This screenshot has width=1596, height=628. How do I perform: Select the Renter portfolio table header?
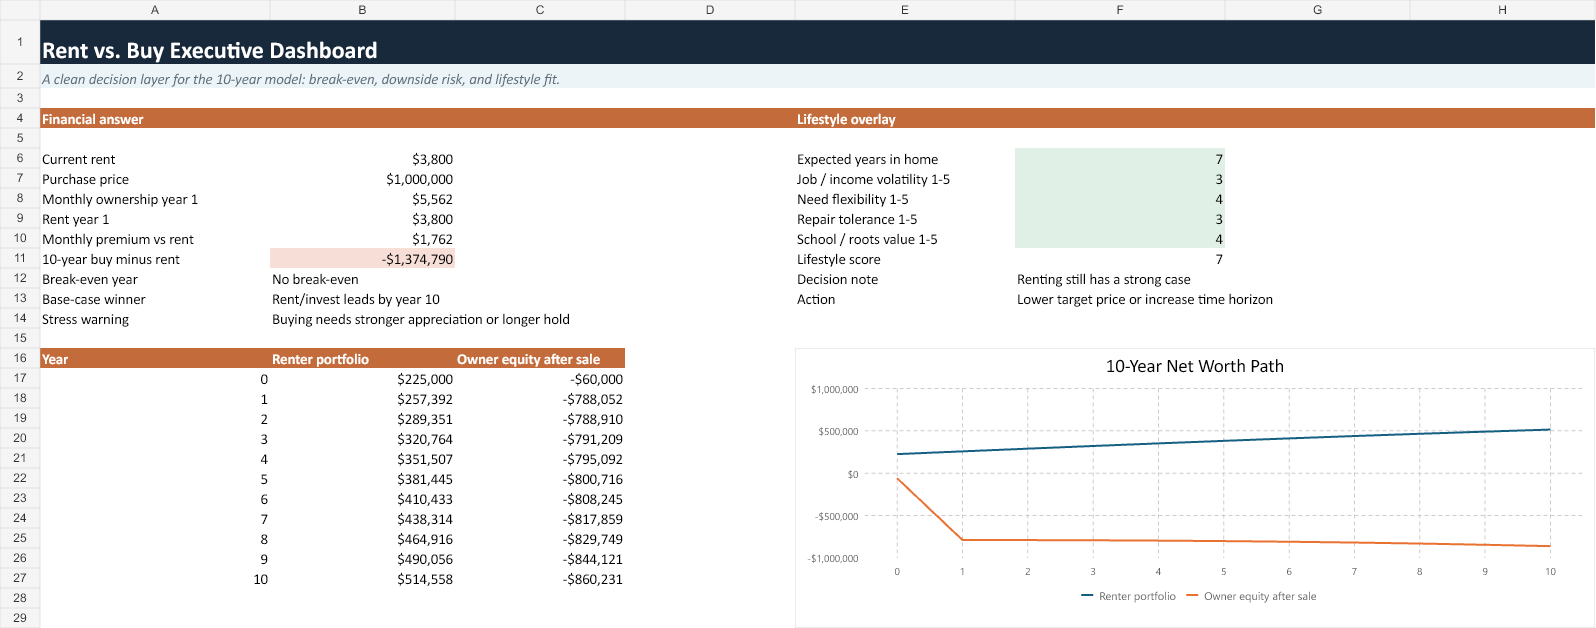click(x=362, y=359)
